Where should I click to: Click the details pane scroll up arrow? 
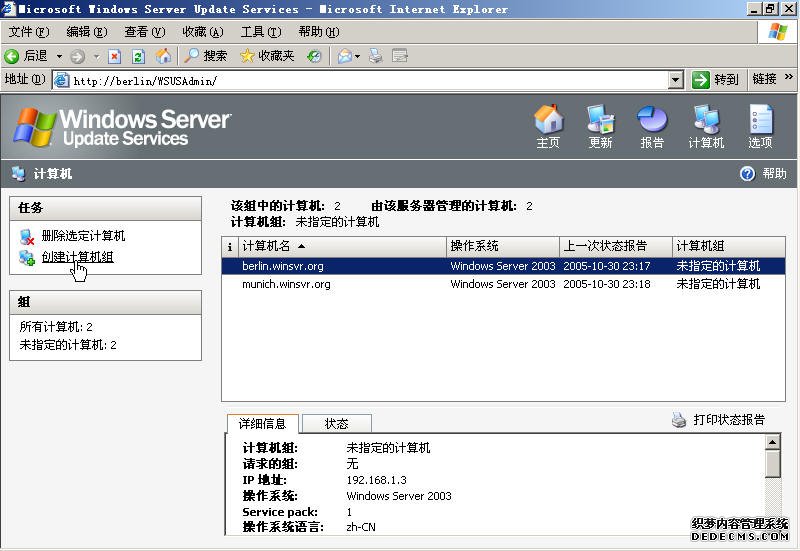pyautogui.click(x=772, y=442)
